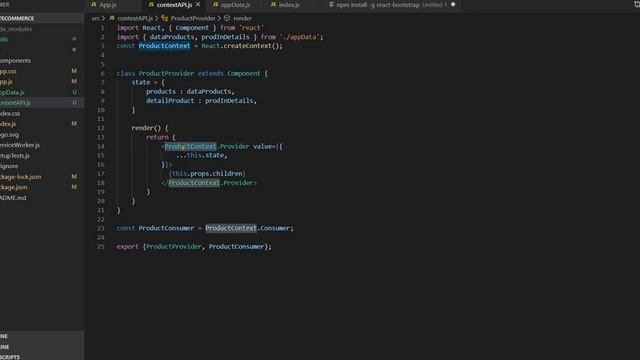Click the M git badge on package-lock.json
This screenshot has width=640, height=360.
click(74, 177)
